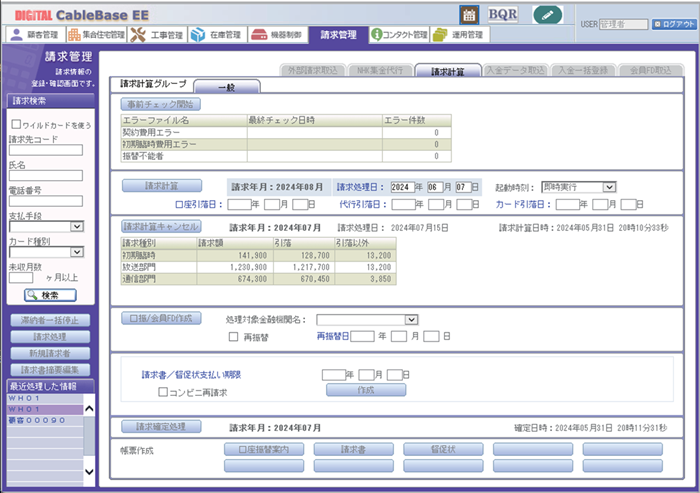The width and height of the screenshot is (700, 493).
Task: Expand the 支払手段 dropdown
Action: [x=45, y=227]
